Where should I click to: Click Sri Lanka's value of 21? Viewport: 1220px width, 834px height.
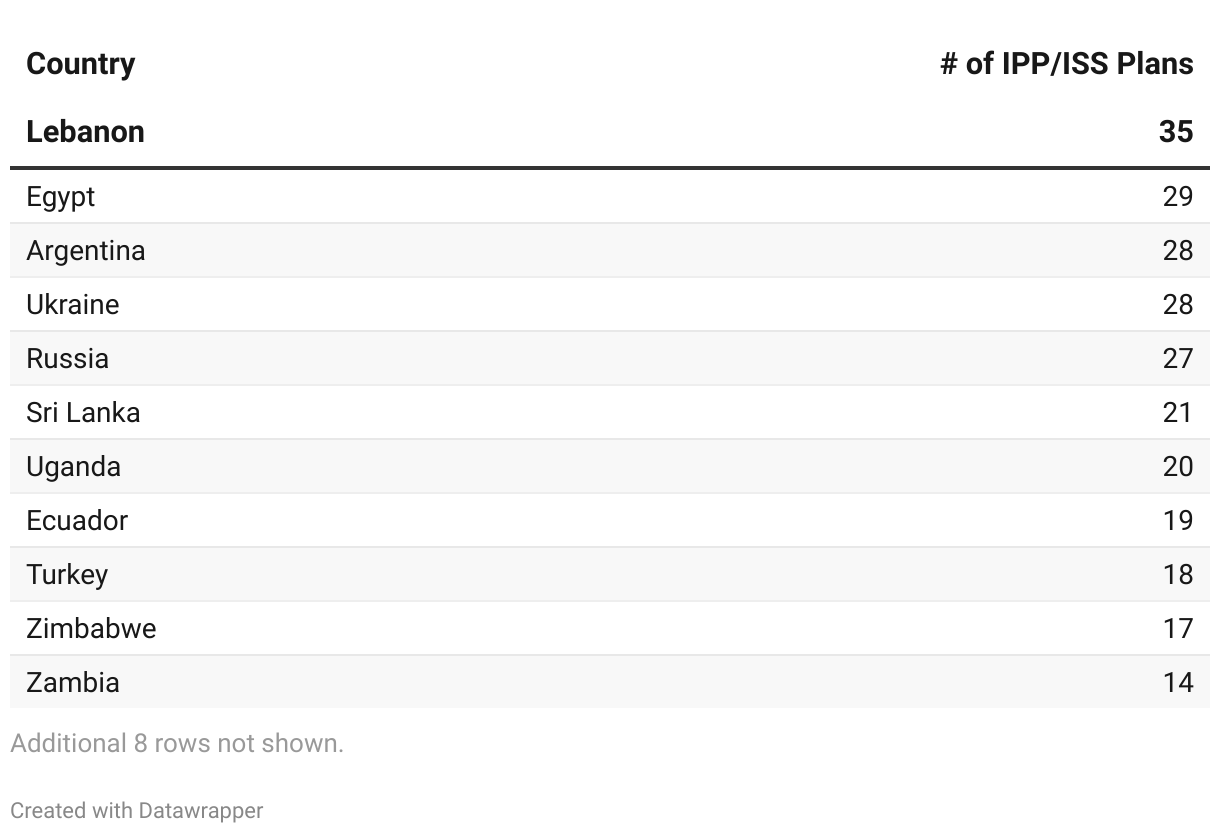click(x=1177, y=413)
